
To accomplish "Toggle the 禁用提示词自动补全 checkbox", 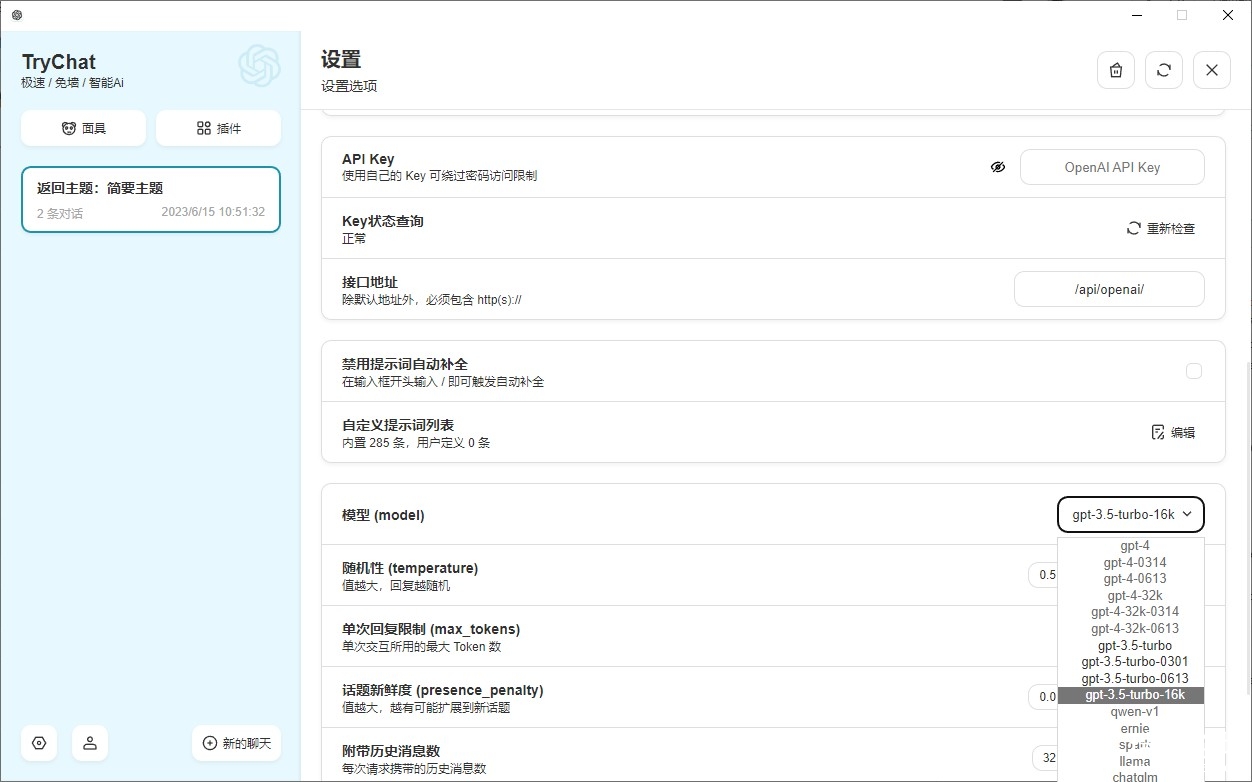I will point(1194,371).
